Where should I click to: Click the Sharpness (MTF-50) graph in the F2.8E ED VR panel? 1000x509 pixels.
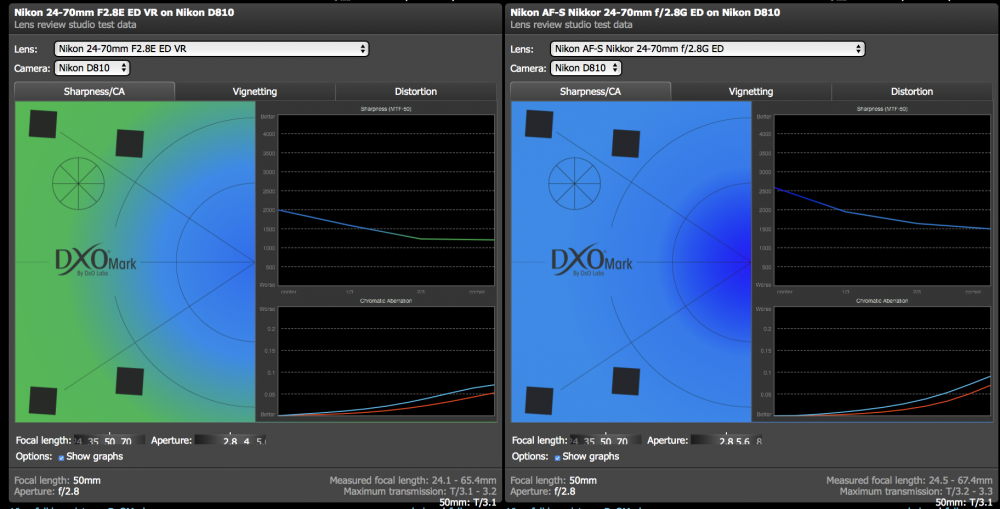(x=386, y=200)
